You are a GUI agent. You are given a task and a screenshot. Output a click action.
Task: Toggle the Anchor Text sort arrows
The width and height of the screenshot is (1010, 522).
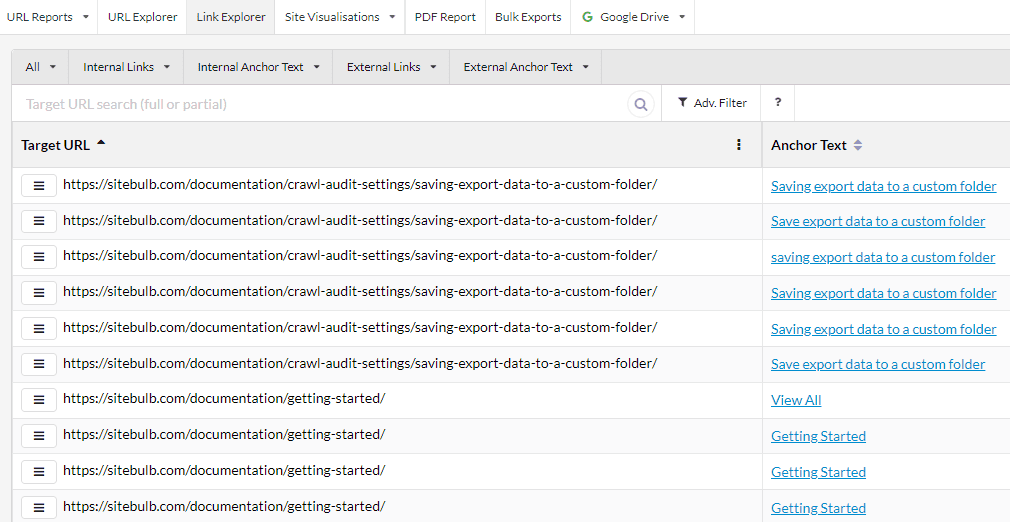[x=857, y=146]
